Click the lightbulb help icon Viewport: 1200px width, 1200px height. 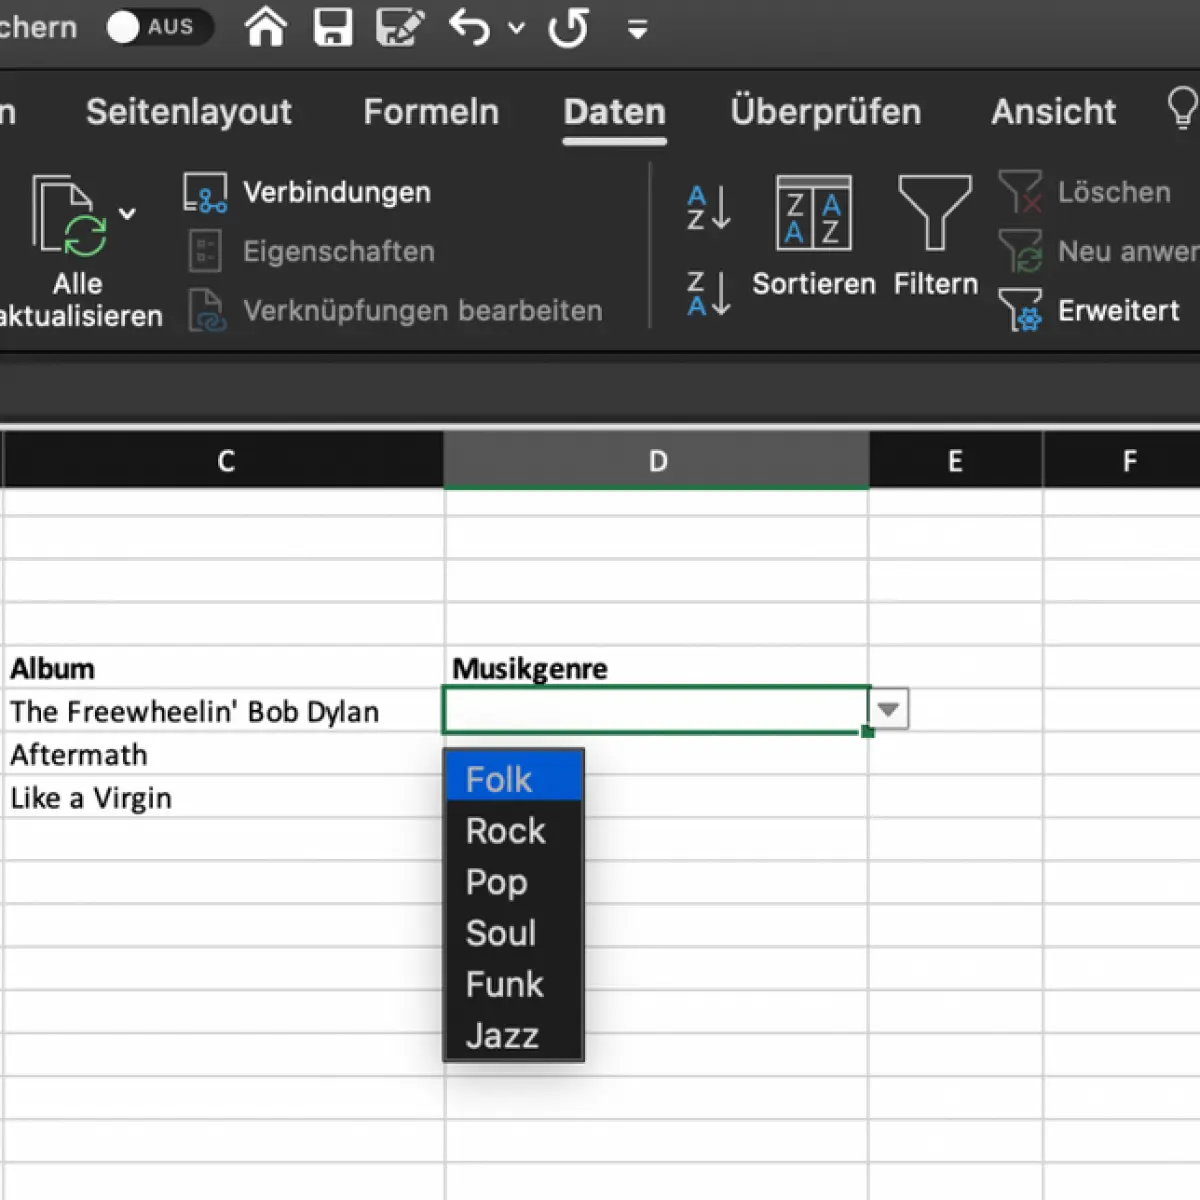point(1182,108)
